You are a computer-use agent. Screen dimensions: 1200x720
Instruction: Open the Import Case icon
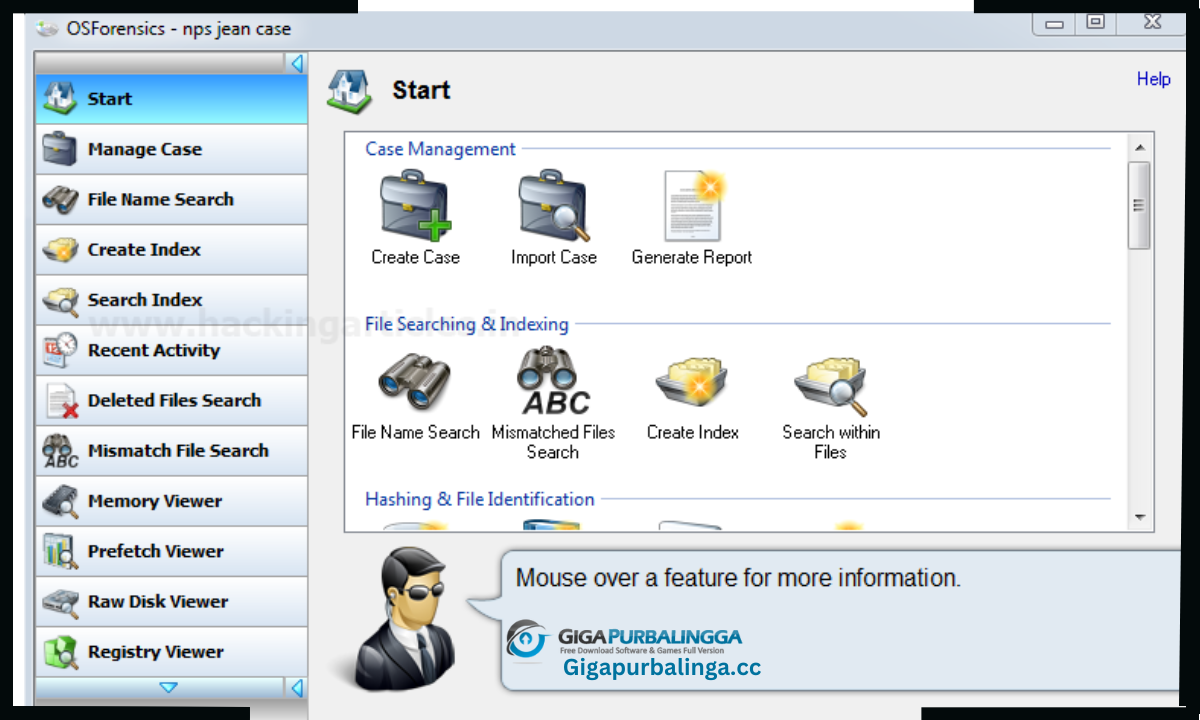[x=553, y=205]
